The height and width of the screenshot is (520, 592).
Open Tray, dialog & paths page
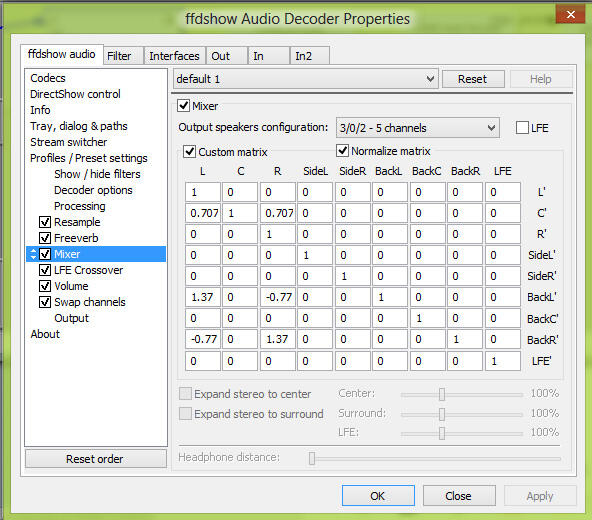[79, 126]
